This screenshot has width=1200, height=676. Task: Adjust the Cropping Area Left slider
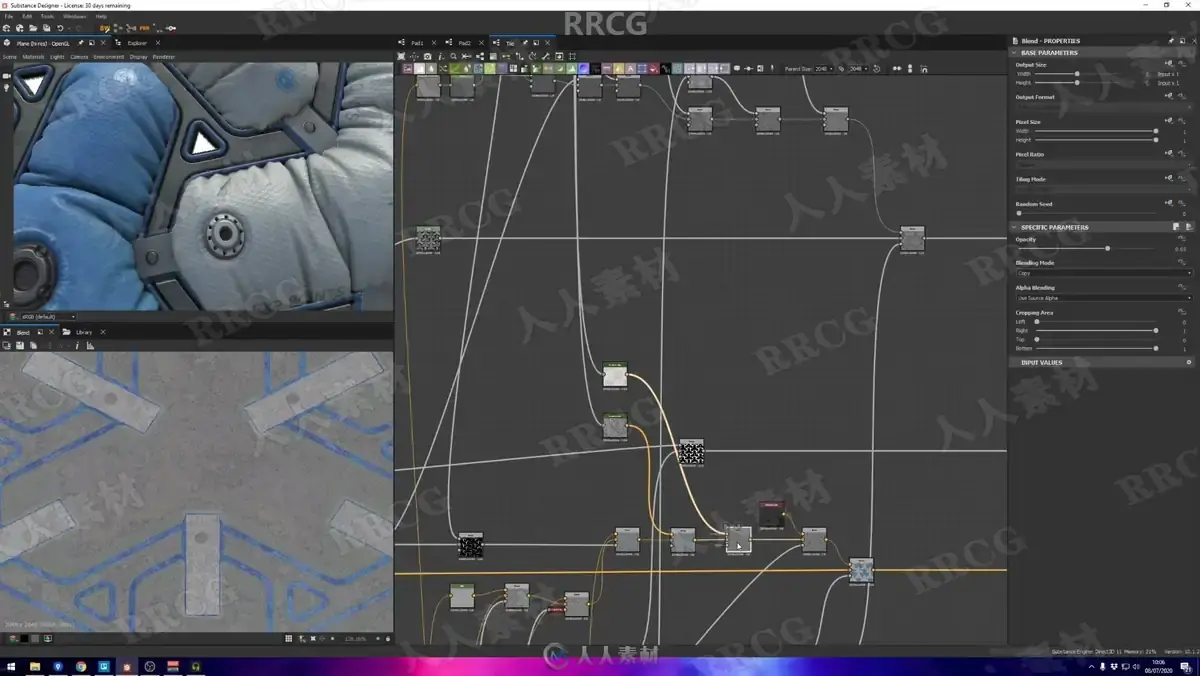[1096, 322]
